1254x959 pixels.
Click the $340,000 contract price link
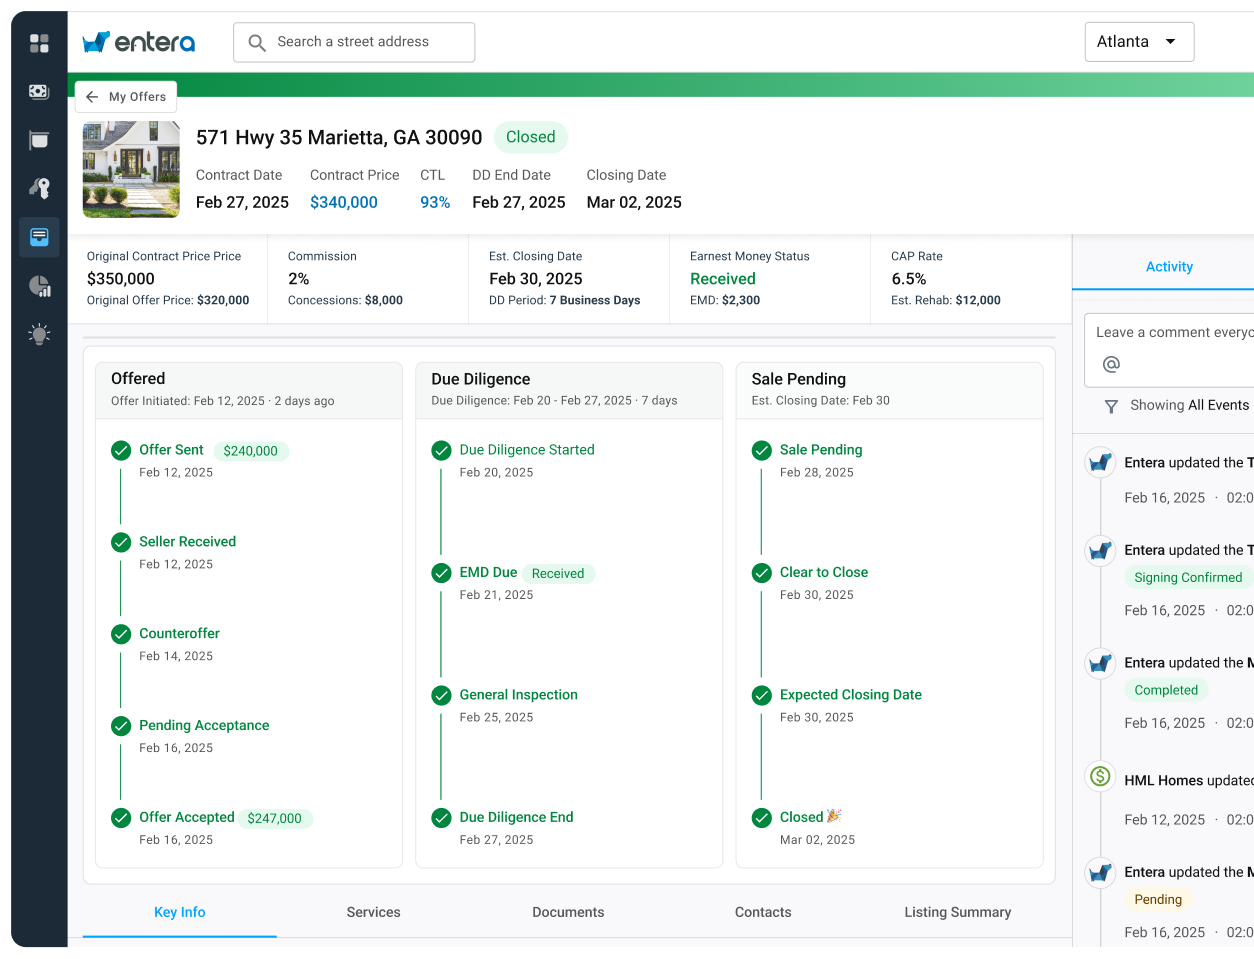pos(344,202)
